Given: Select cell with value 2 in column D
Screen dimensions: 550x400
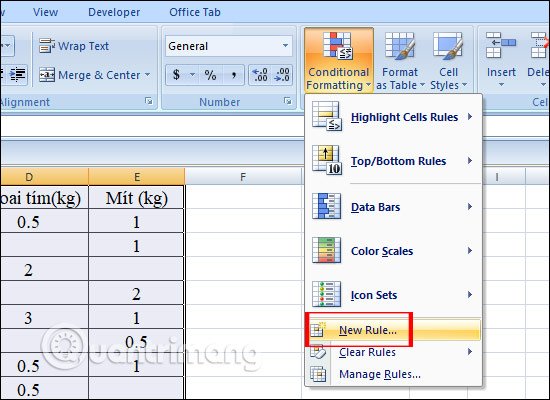Looking at the screenshot, I should pyautogui.click(x=45, y=269).
